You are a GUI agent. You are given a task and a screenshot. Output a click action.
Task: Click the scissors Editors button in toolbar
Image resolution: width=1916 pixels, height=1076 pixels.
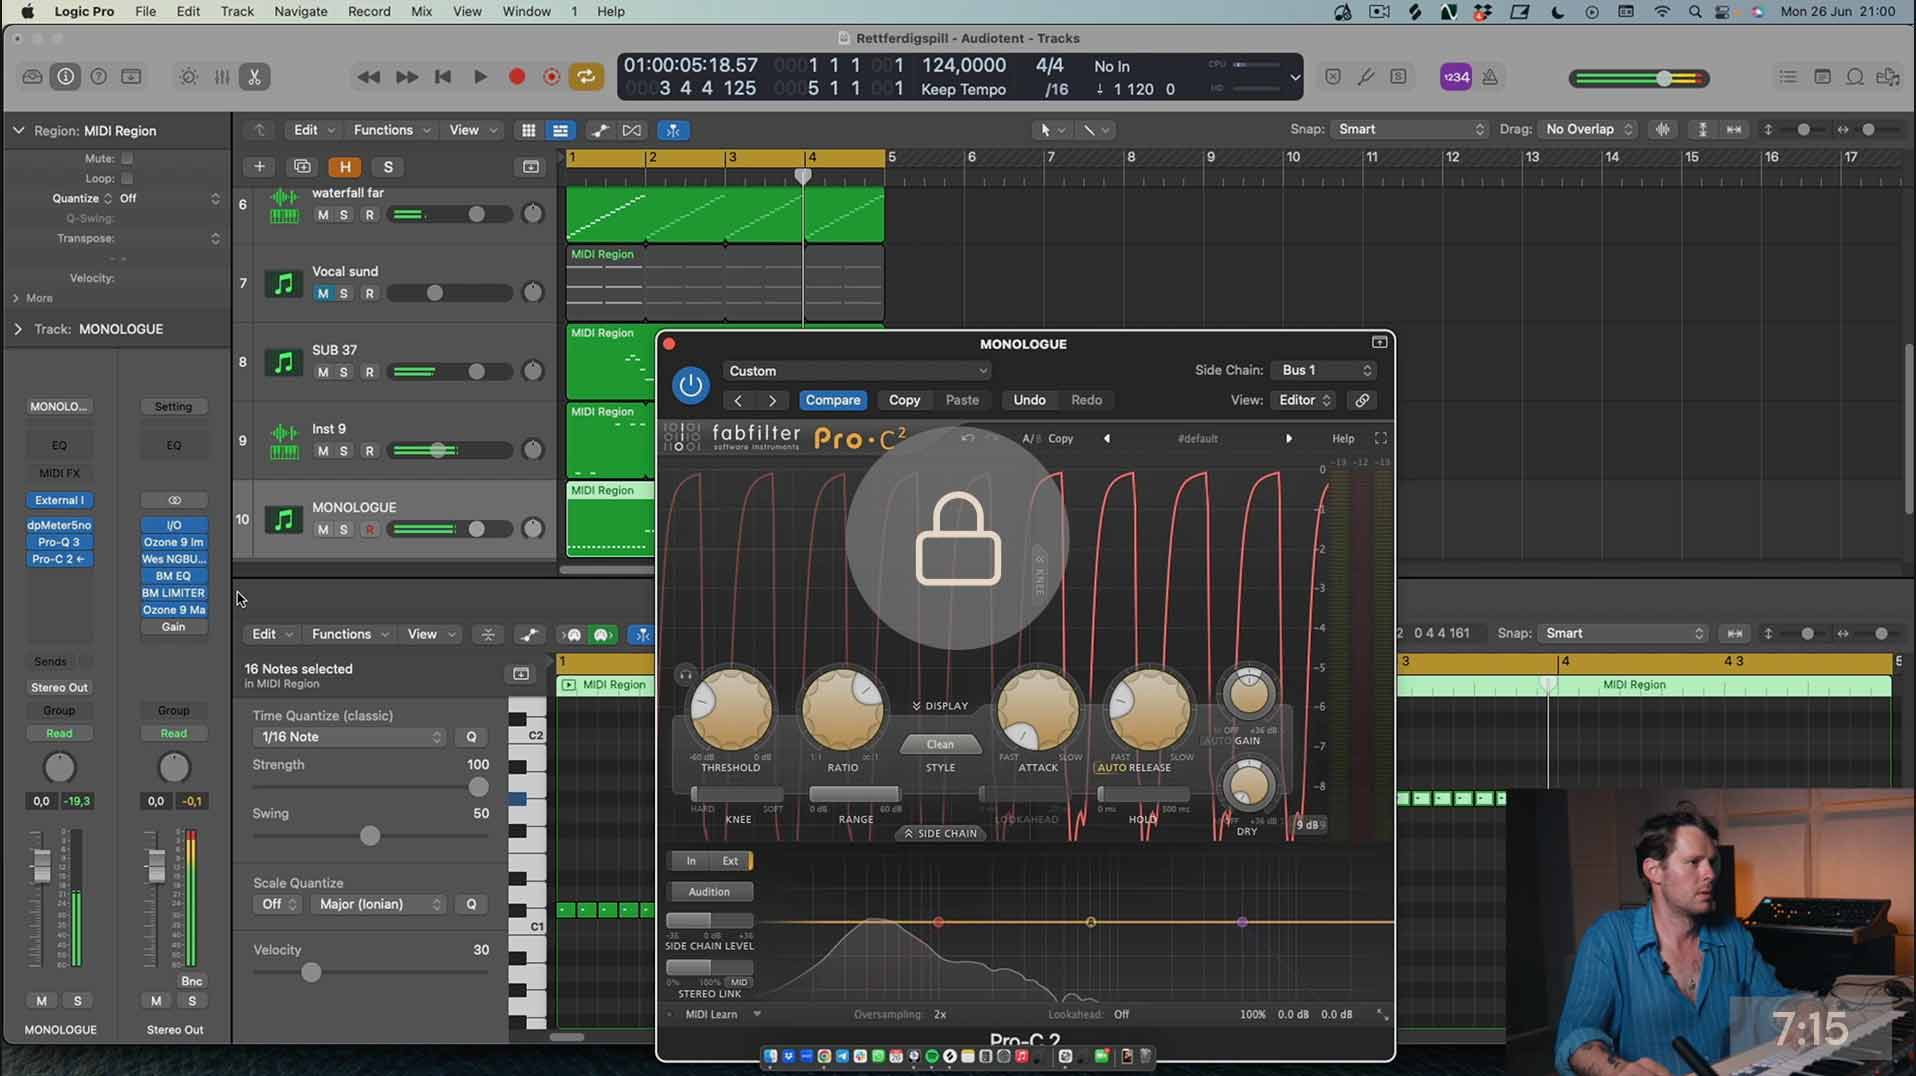pos(255,77)
